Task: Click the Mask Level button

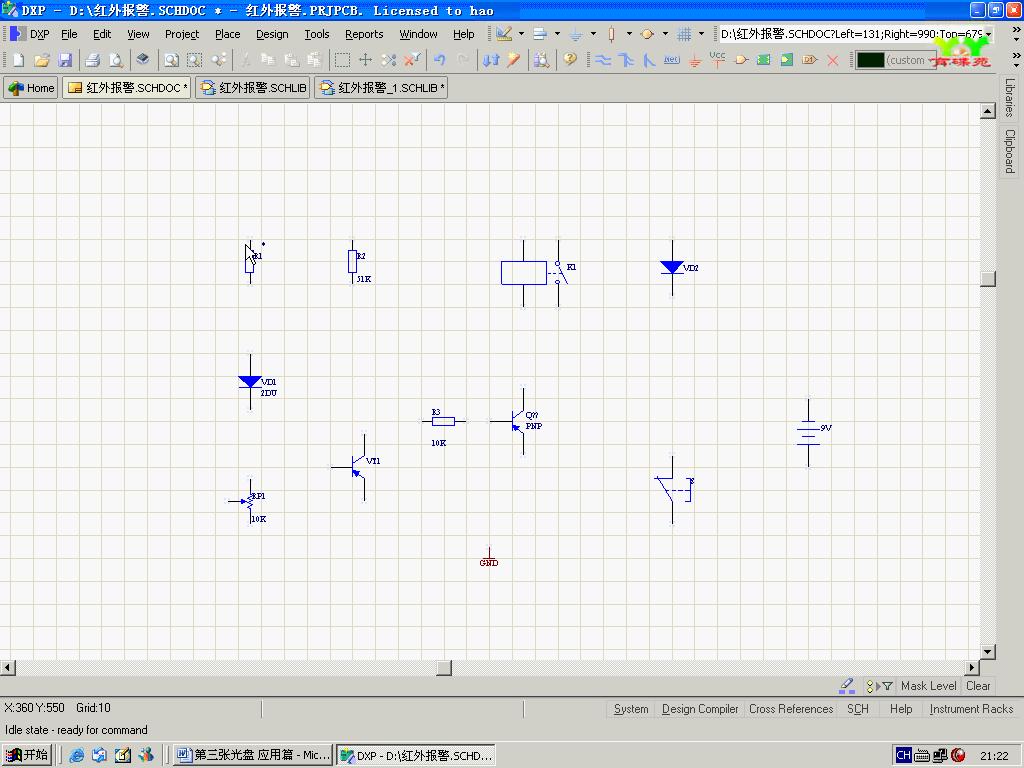Action: (x=928, y=686)
